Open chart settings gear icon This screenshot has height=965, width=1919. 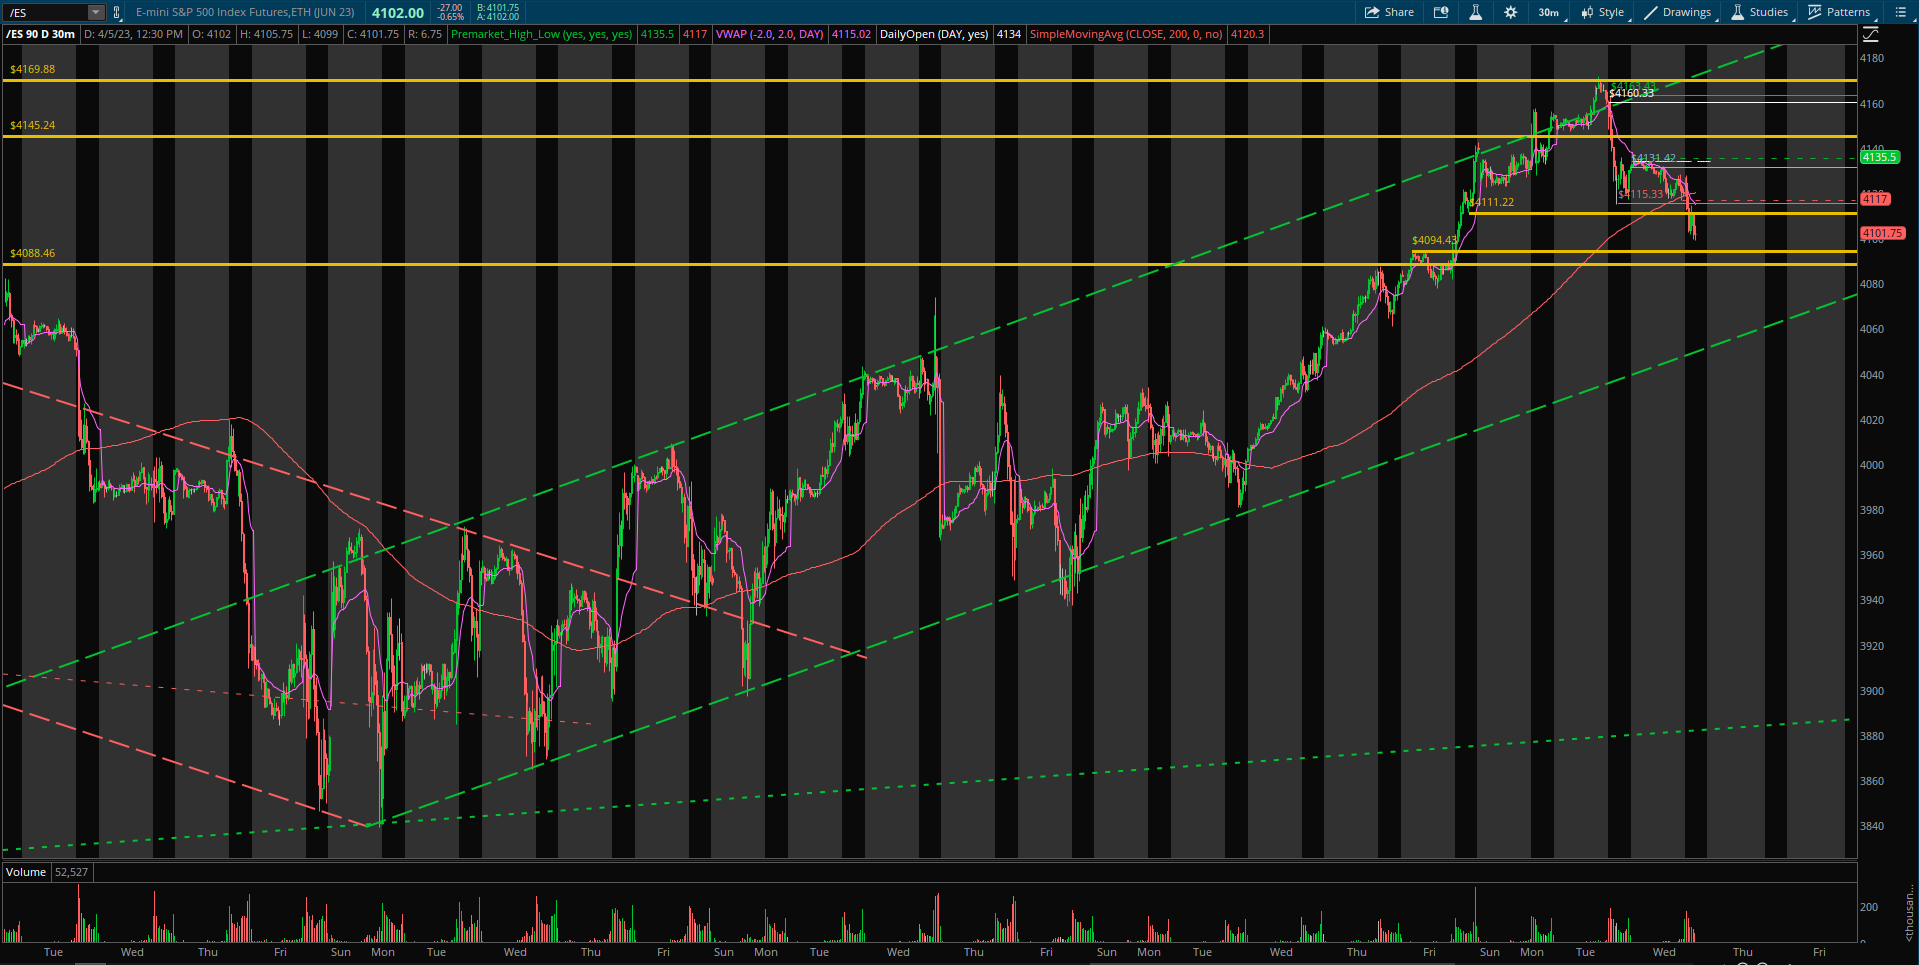(x=1510, y=12)
